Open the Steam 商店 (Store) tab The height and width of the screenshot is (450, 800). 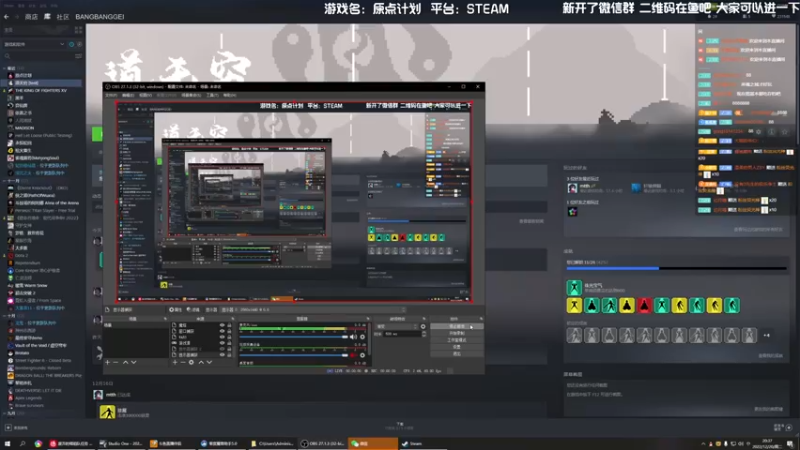tap(31, 17)
